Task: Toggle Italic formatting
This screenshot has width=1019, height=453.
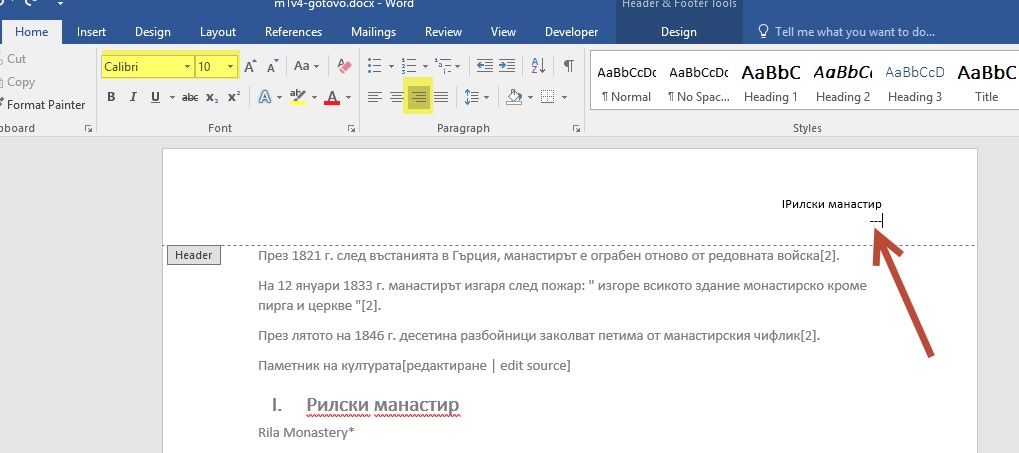Action: click(133, 97)
